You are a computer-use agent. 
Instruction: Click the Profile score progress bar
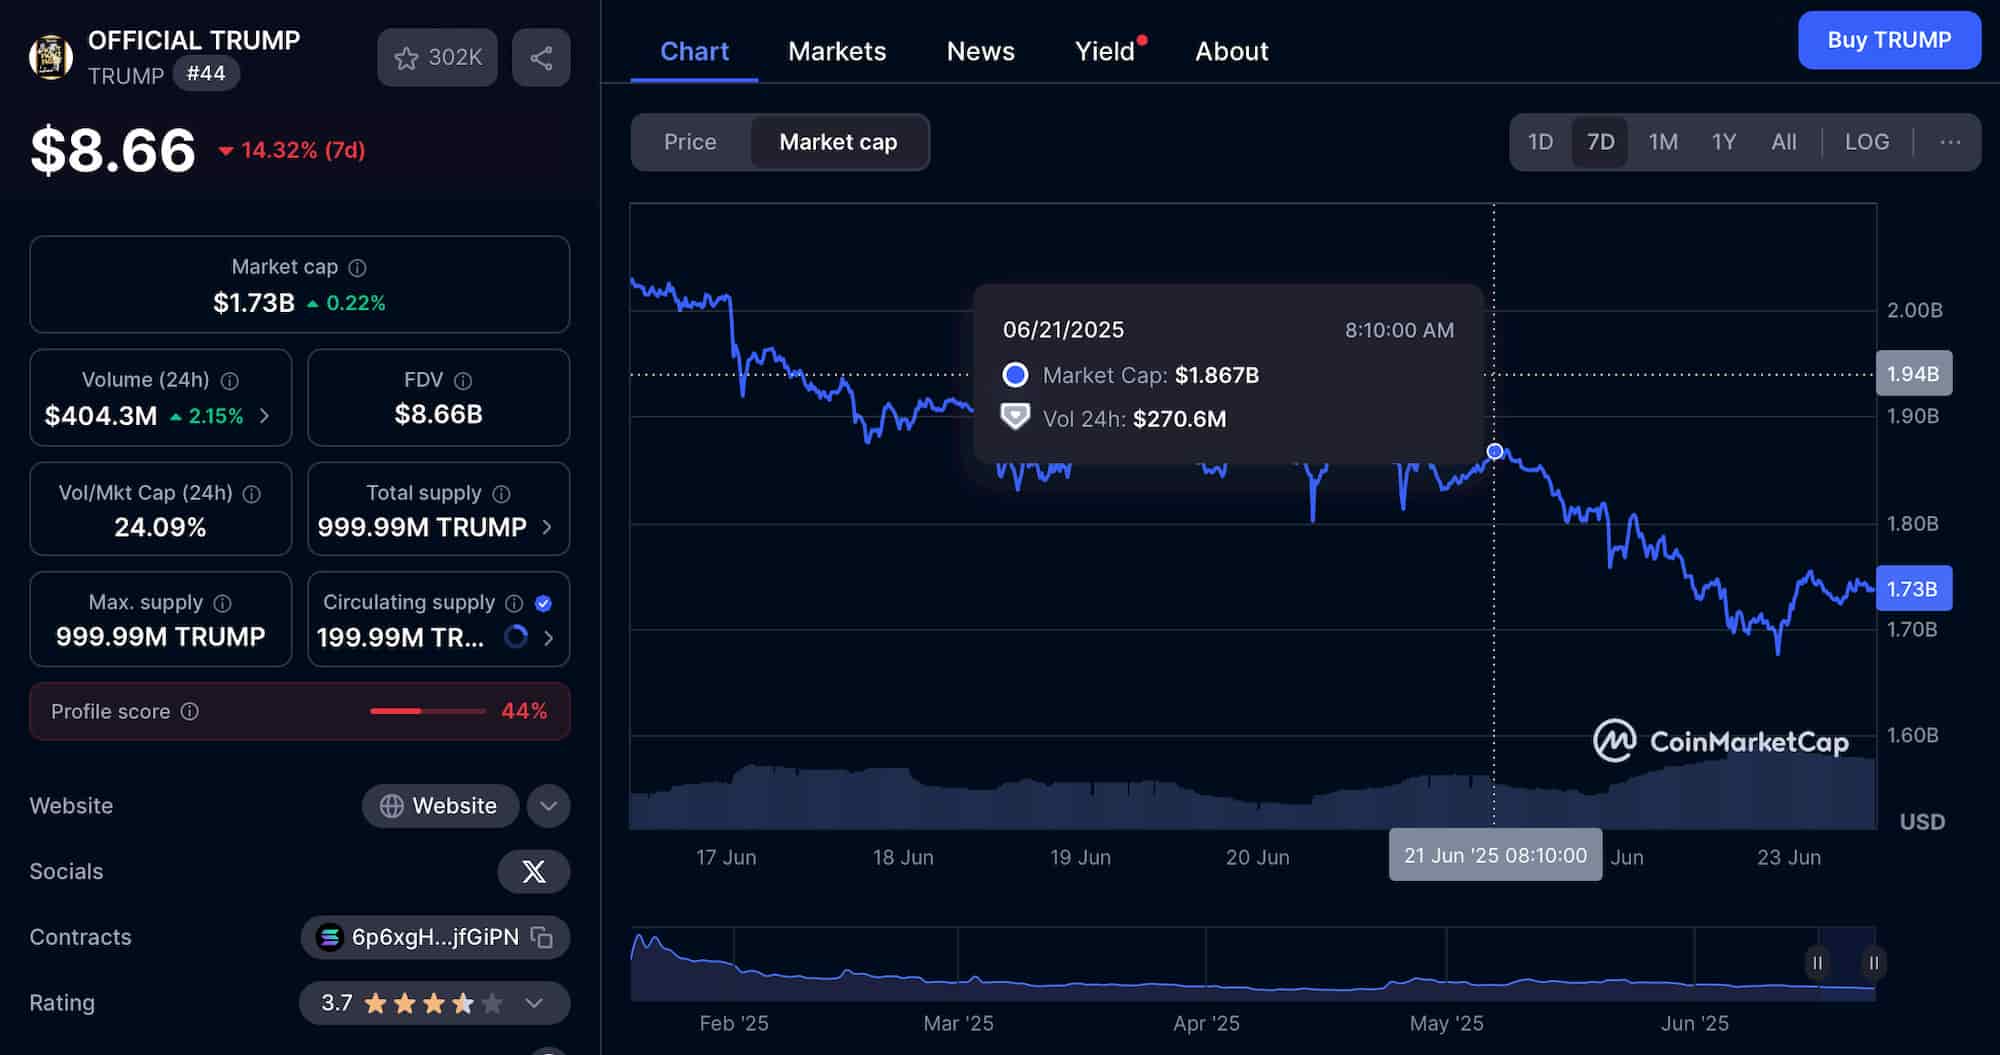[x=428, y=711]
